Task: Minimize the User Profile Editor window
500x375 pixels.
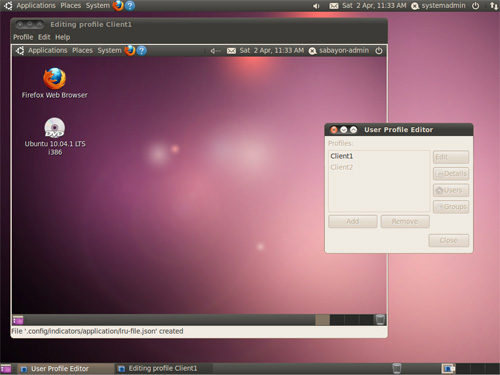Action: coord(344,130)
